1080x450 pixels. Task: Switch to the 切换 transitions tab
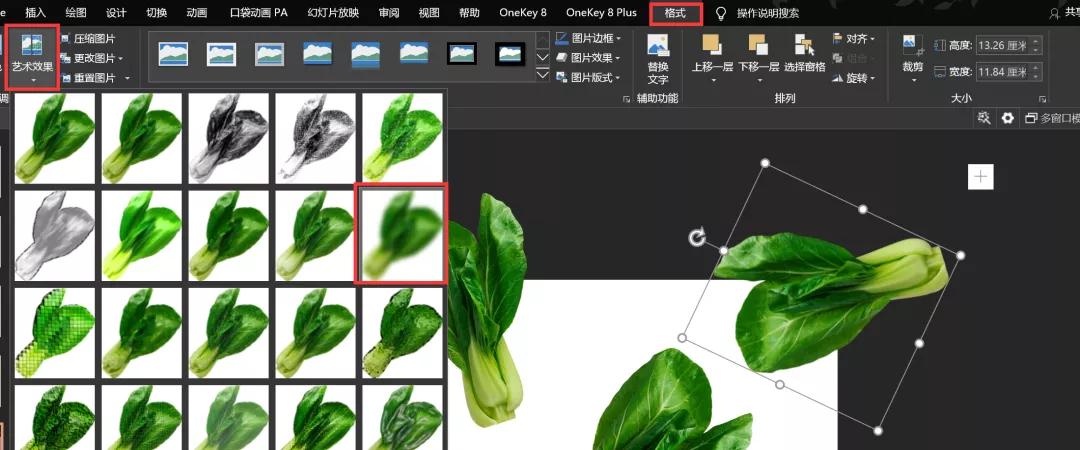(x=156, y=12)
